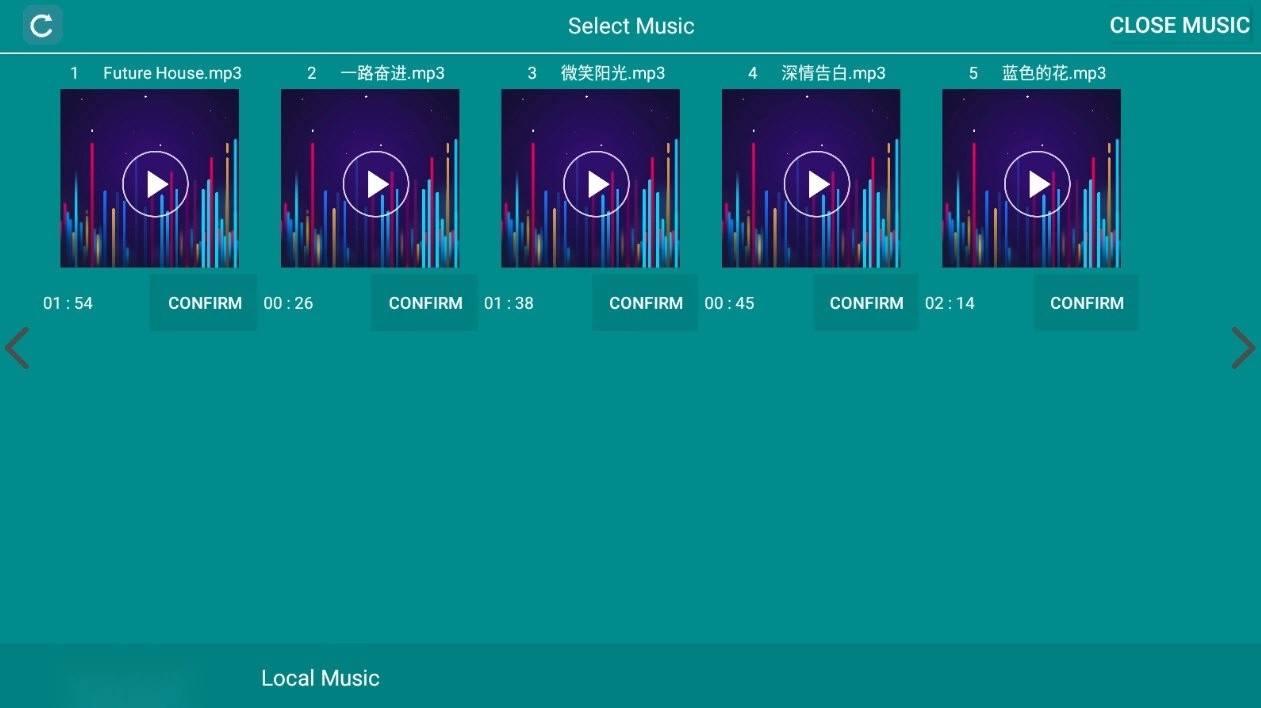This screenshot has width=1261, height=708.
Task: Go to previous page with left arrow
Action: coord(17,348)
